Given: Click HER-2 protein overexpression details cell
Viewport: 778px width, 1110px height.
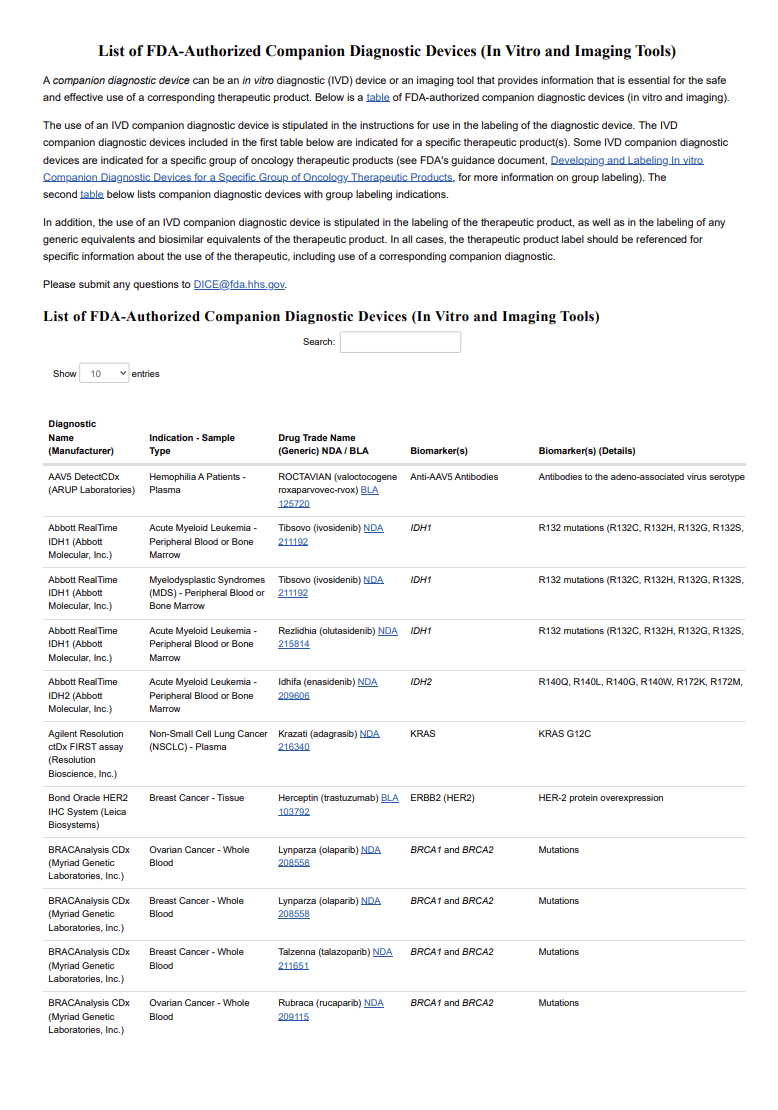Looking at the screenshot, I should tap(600, 798).
